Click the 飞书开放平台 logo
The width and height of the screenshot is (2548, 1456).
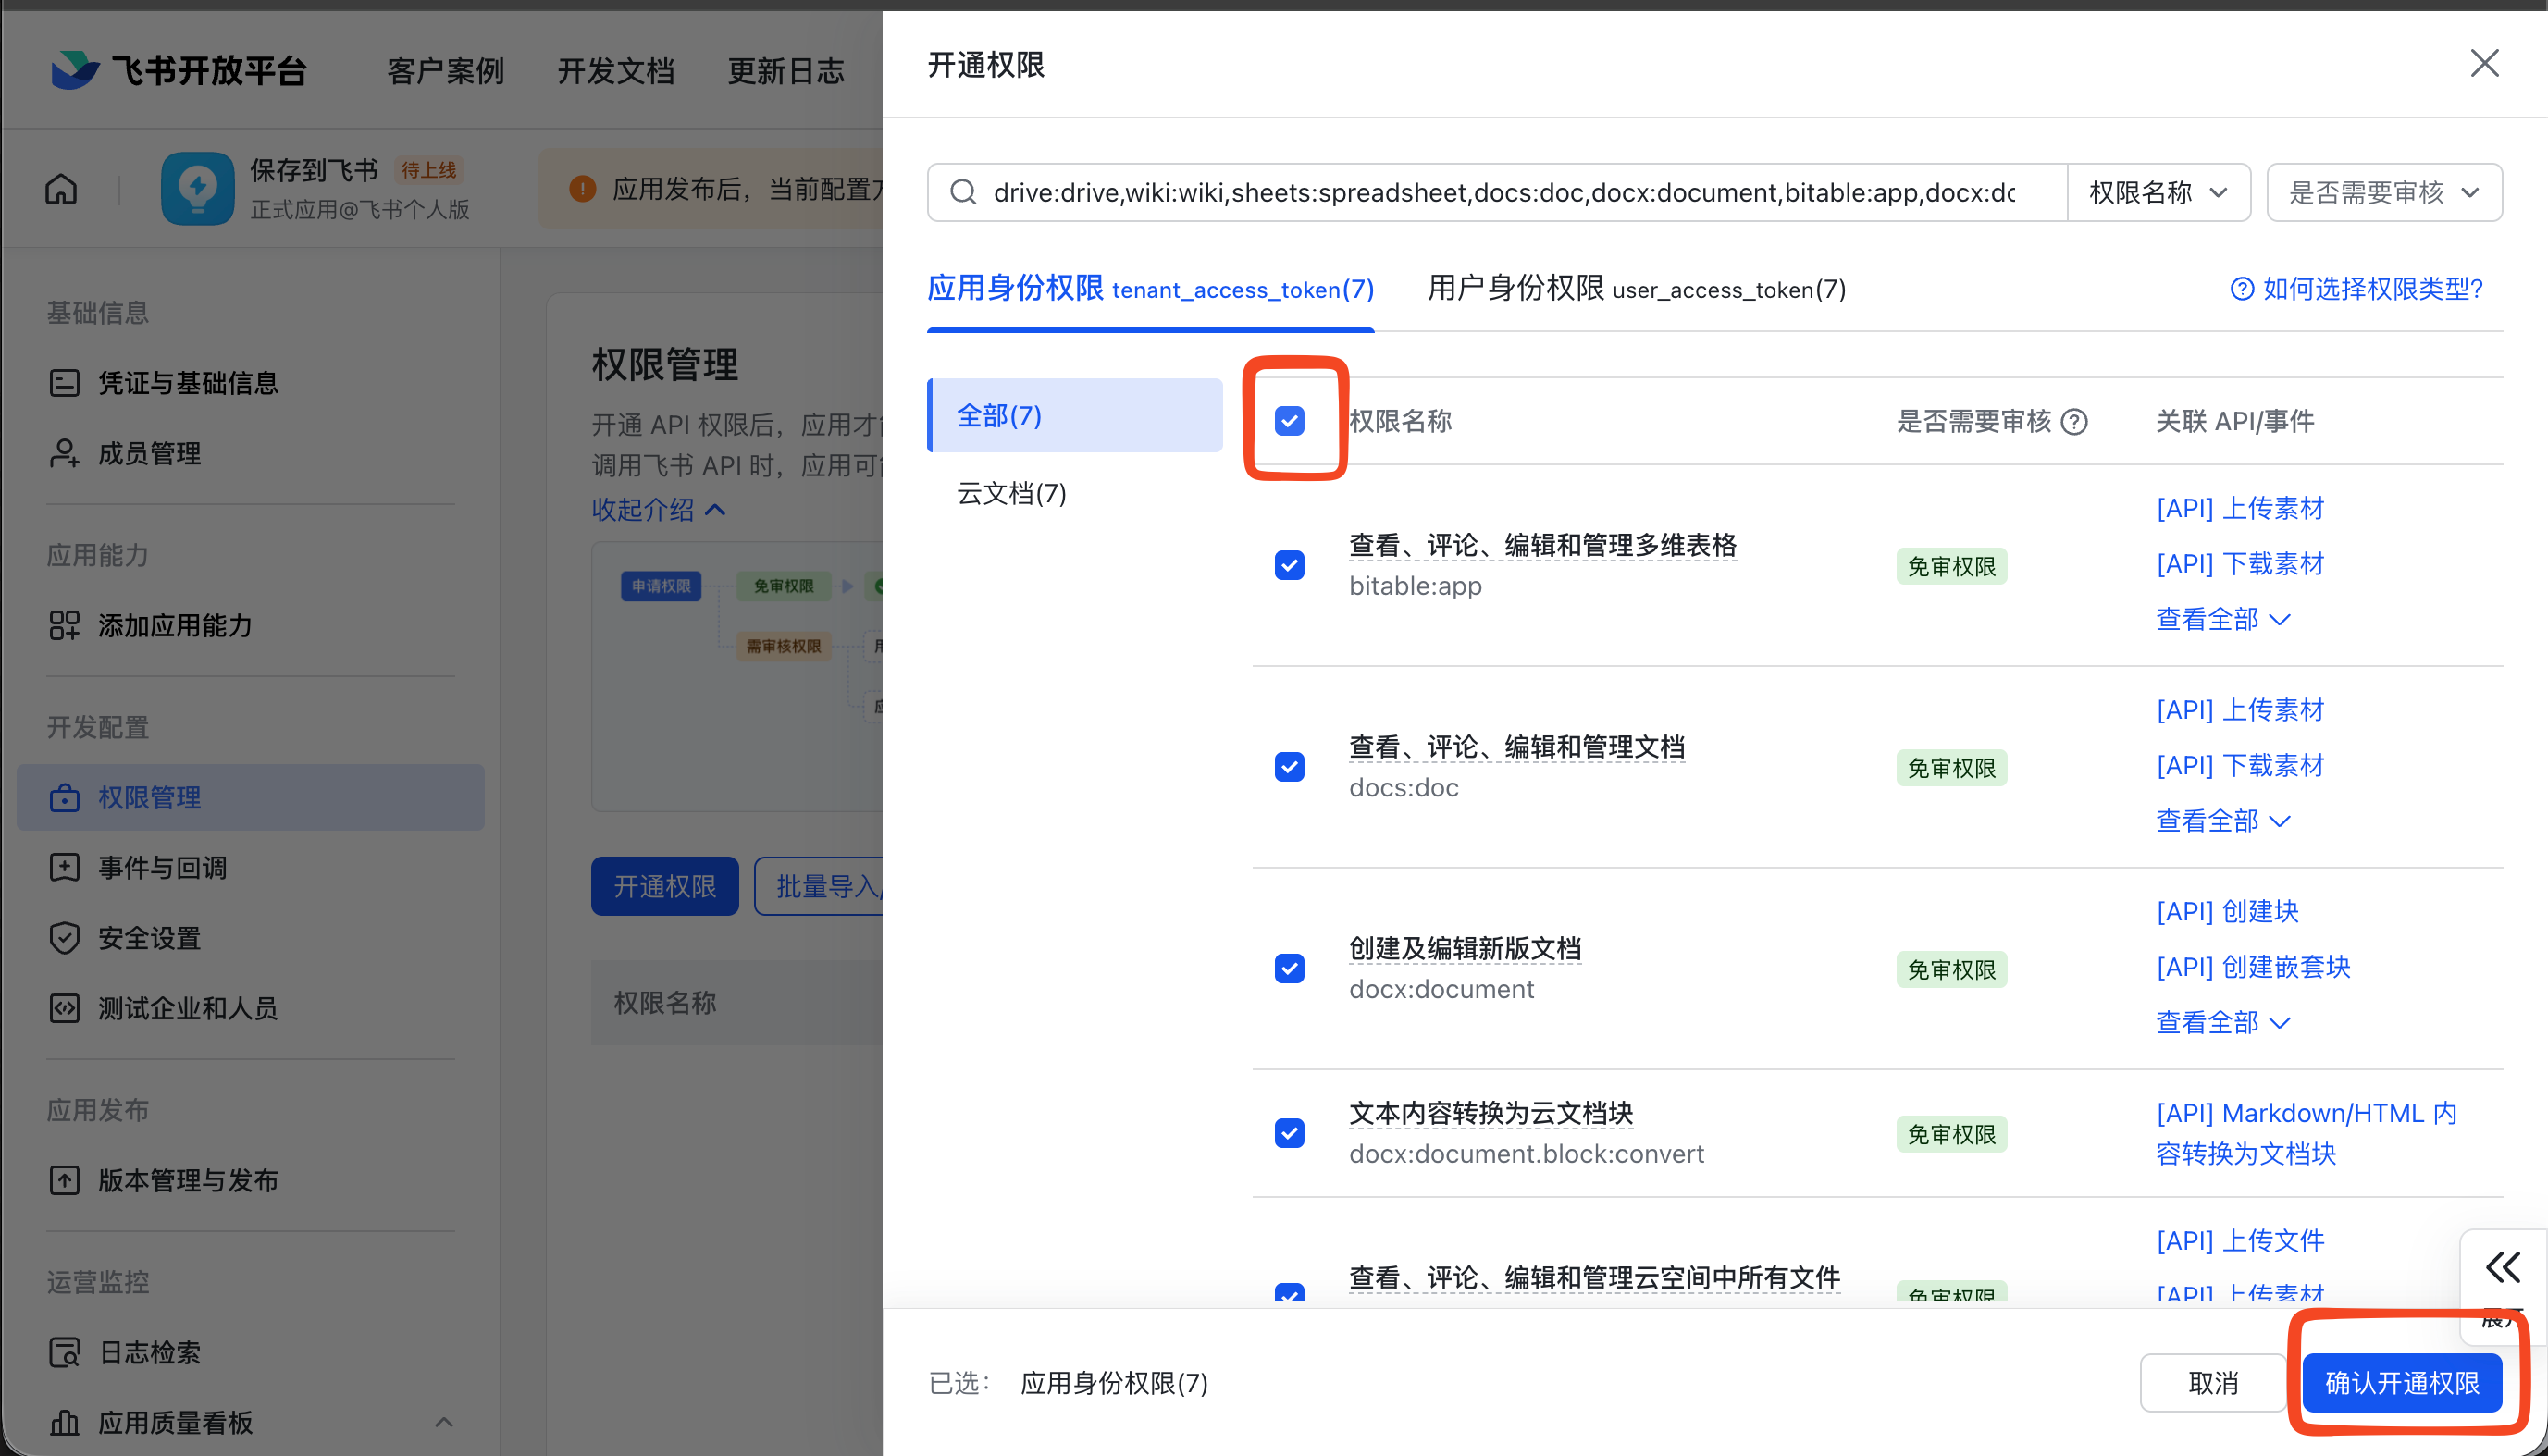pyautogui.click(x=178, y=70)
